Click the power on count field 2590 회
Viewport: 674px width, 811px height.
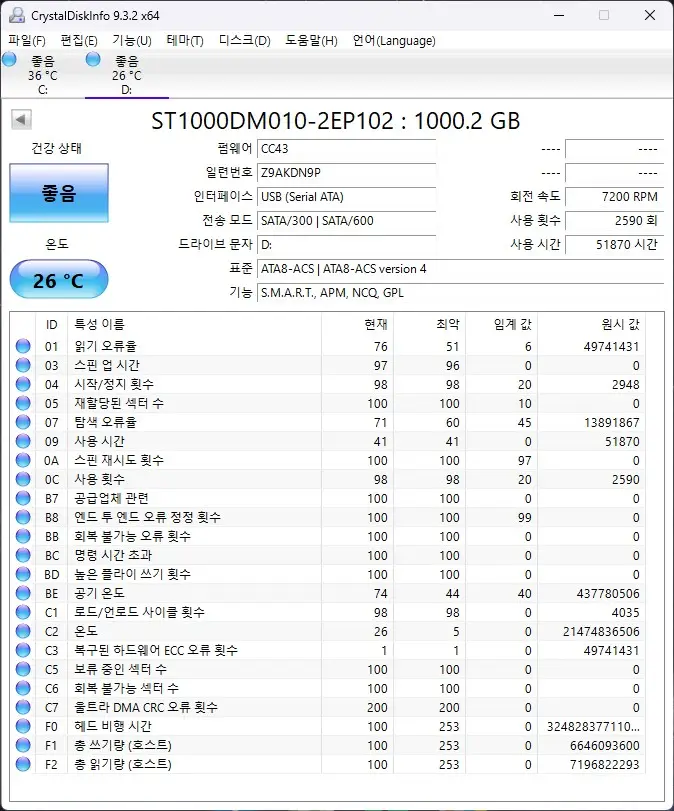614,221
